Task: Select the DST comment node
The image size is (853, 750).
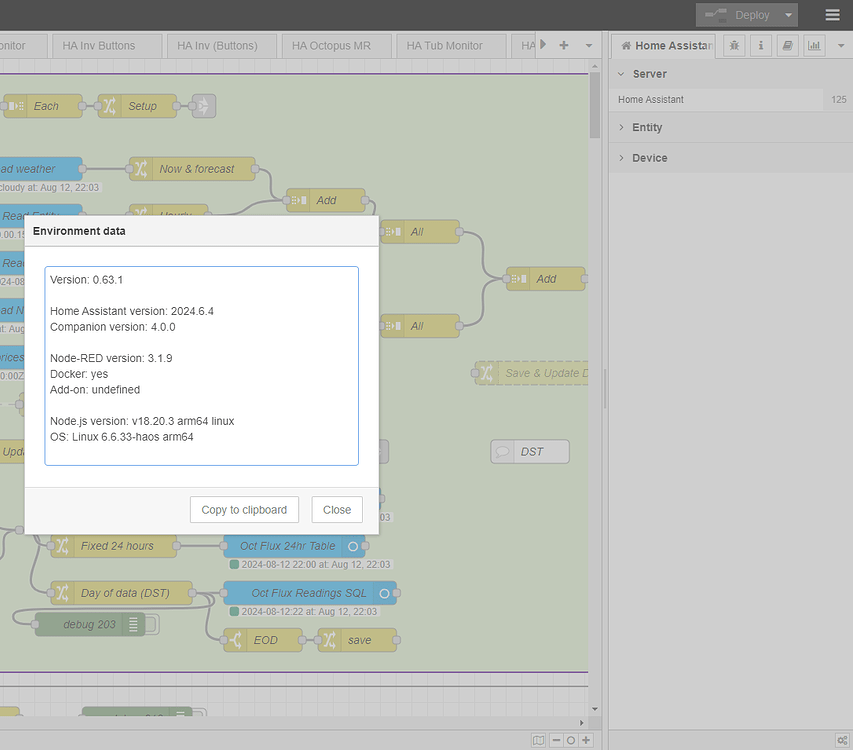Action: [530, 451]
